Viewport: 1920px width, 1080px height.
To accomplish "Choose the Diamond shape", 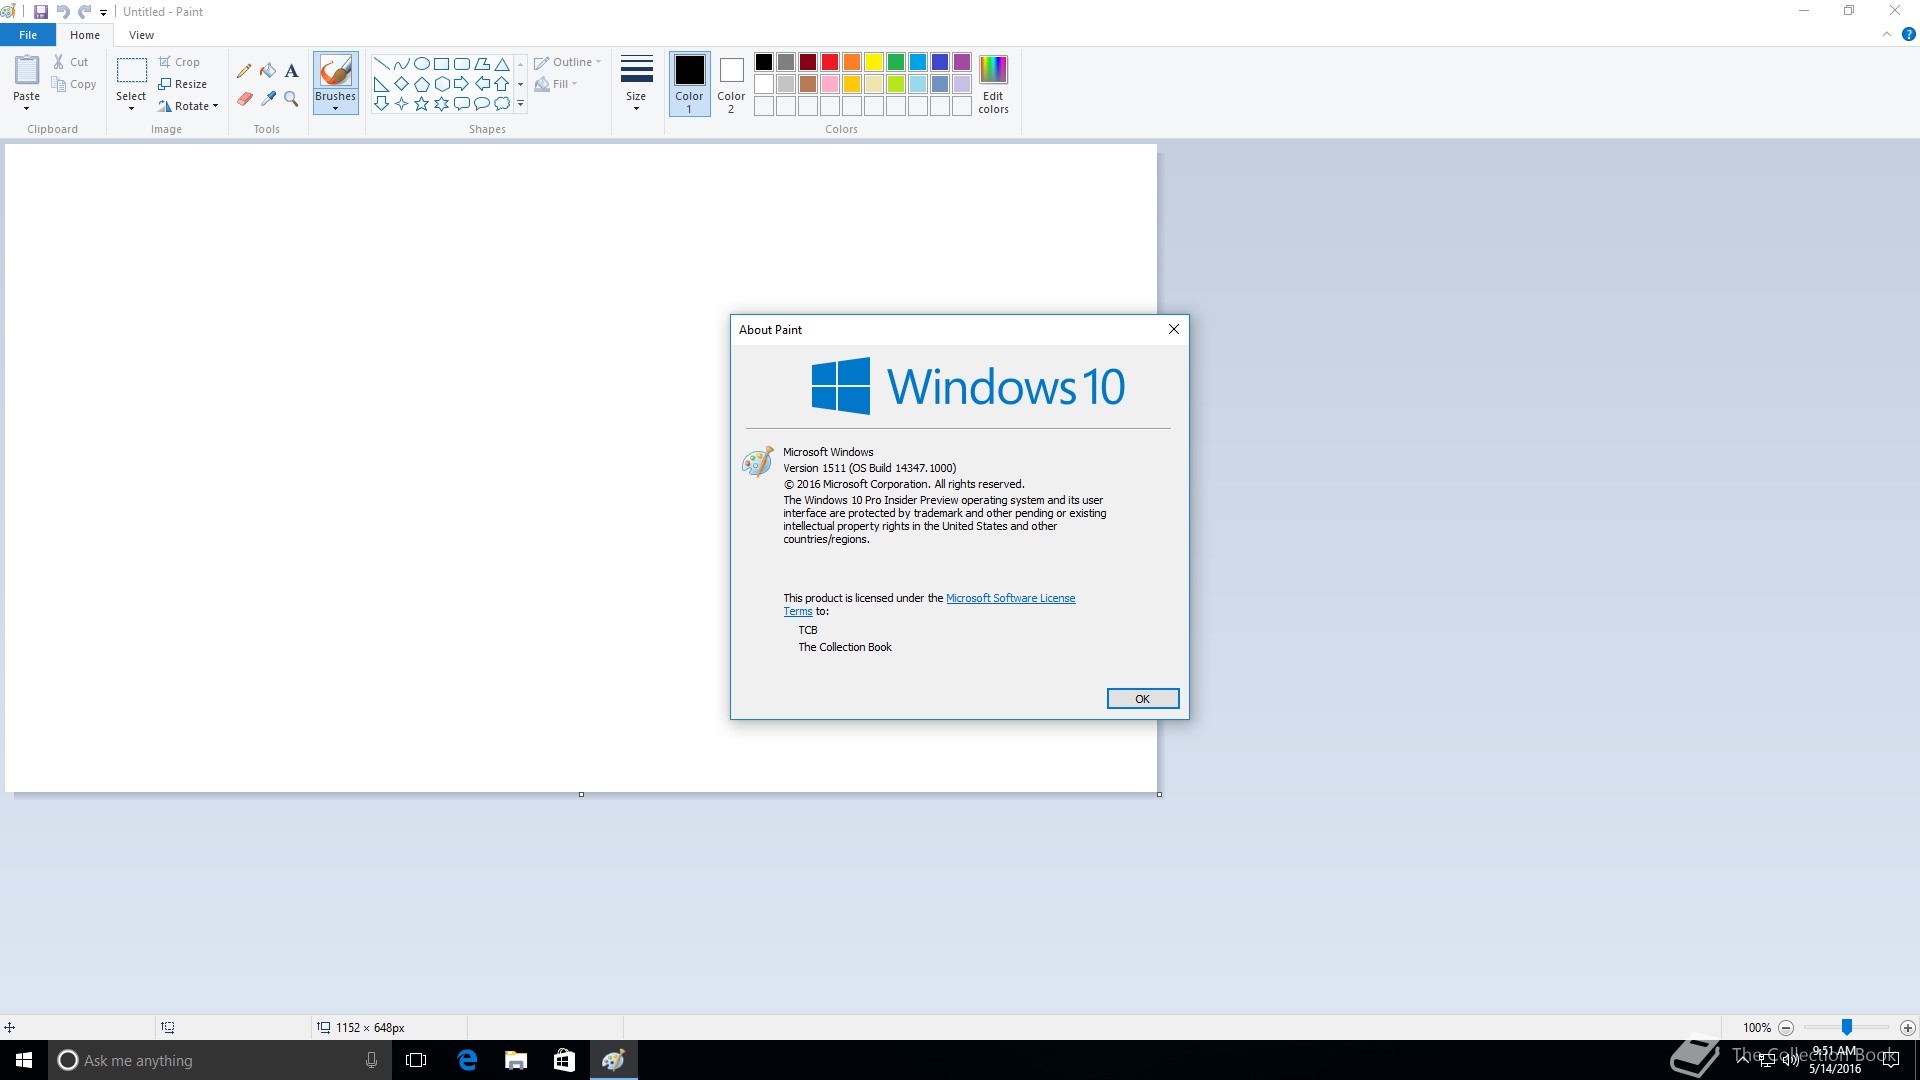I will pyautogui.click(x=401, y=84).
